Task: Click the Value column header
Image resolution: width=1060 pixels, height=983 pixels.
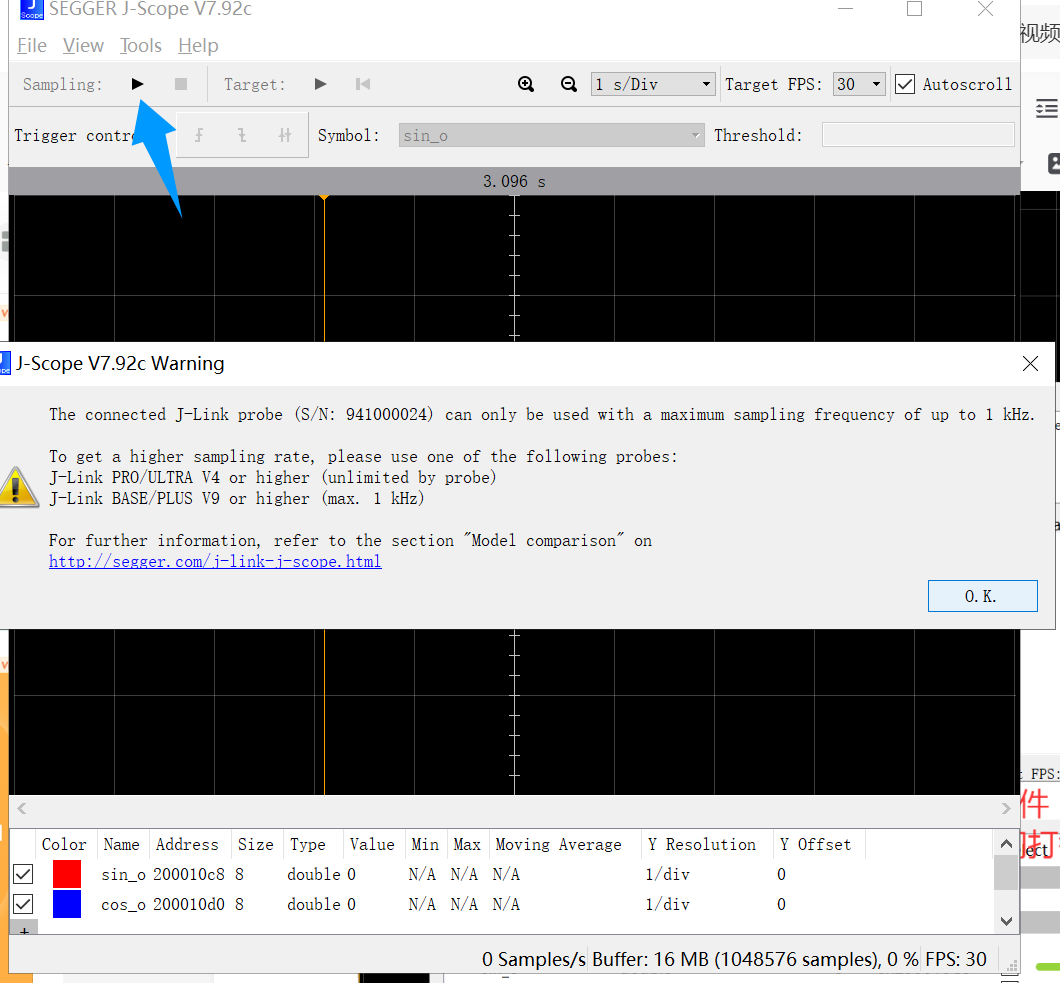Action: coord(372,844)
